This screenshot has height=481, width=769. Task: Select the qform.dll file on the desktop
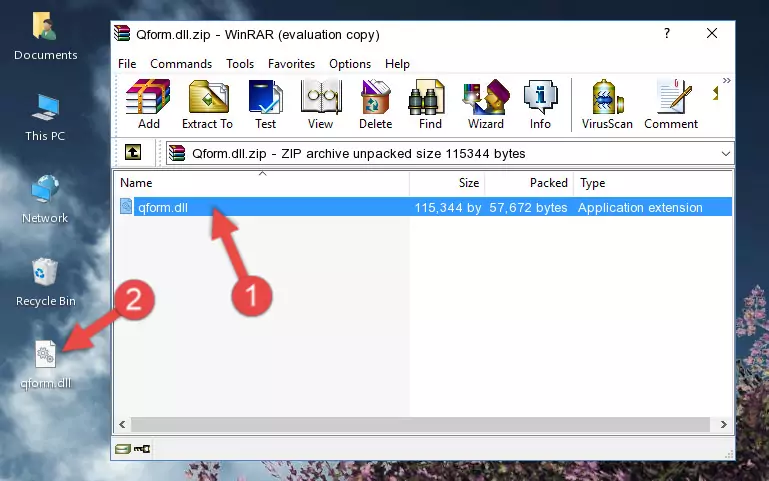point(46,365)
